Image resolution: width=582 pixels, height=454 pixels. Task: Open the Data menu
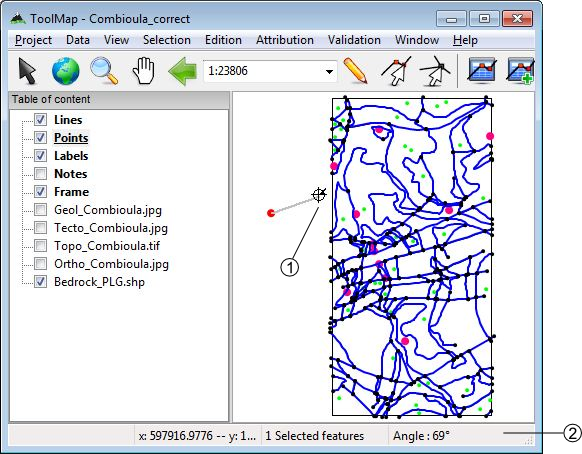[x=78, y=40]
